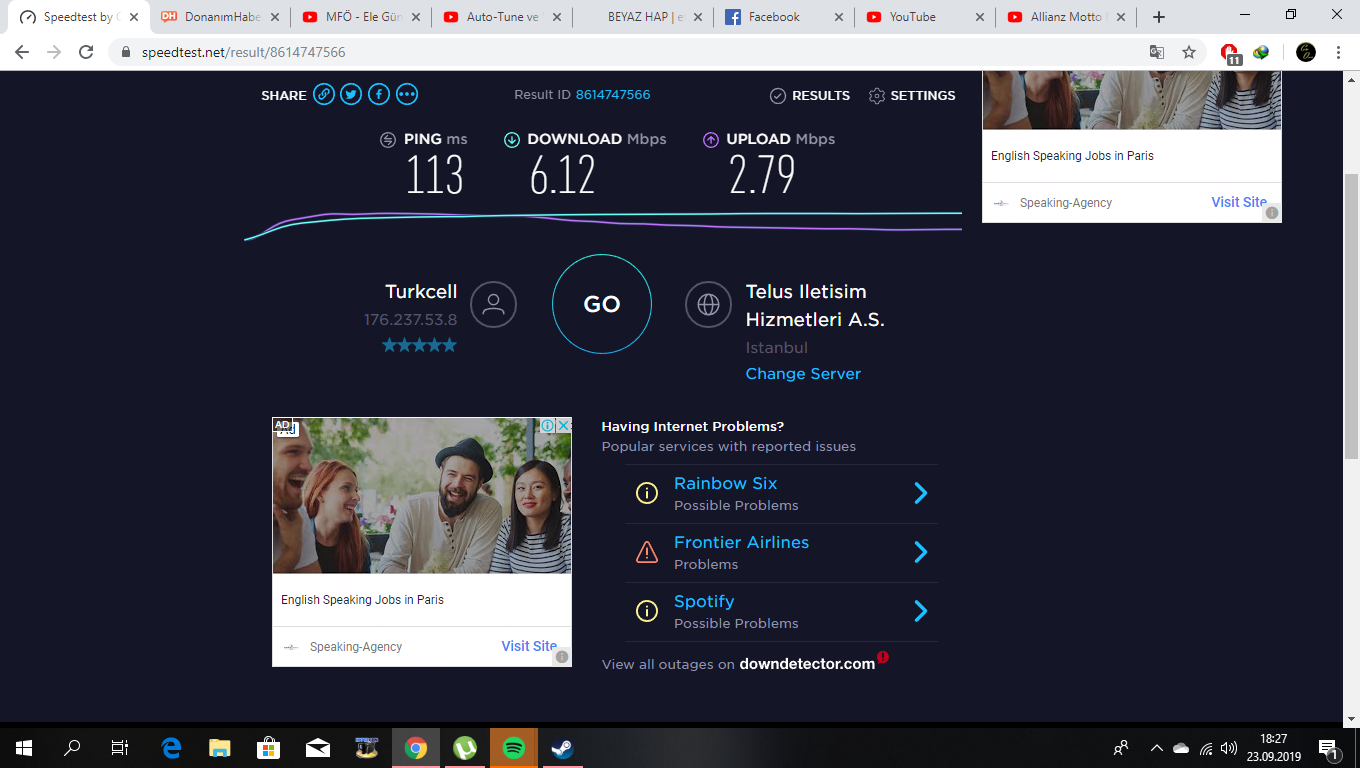Click Spotify yellow info icon
This screenshot has width=1360, height=768.
click(647, 611)
